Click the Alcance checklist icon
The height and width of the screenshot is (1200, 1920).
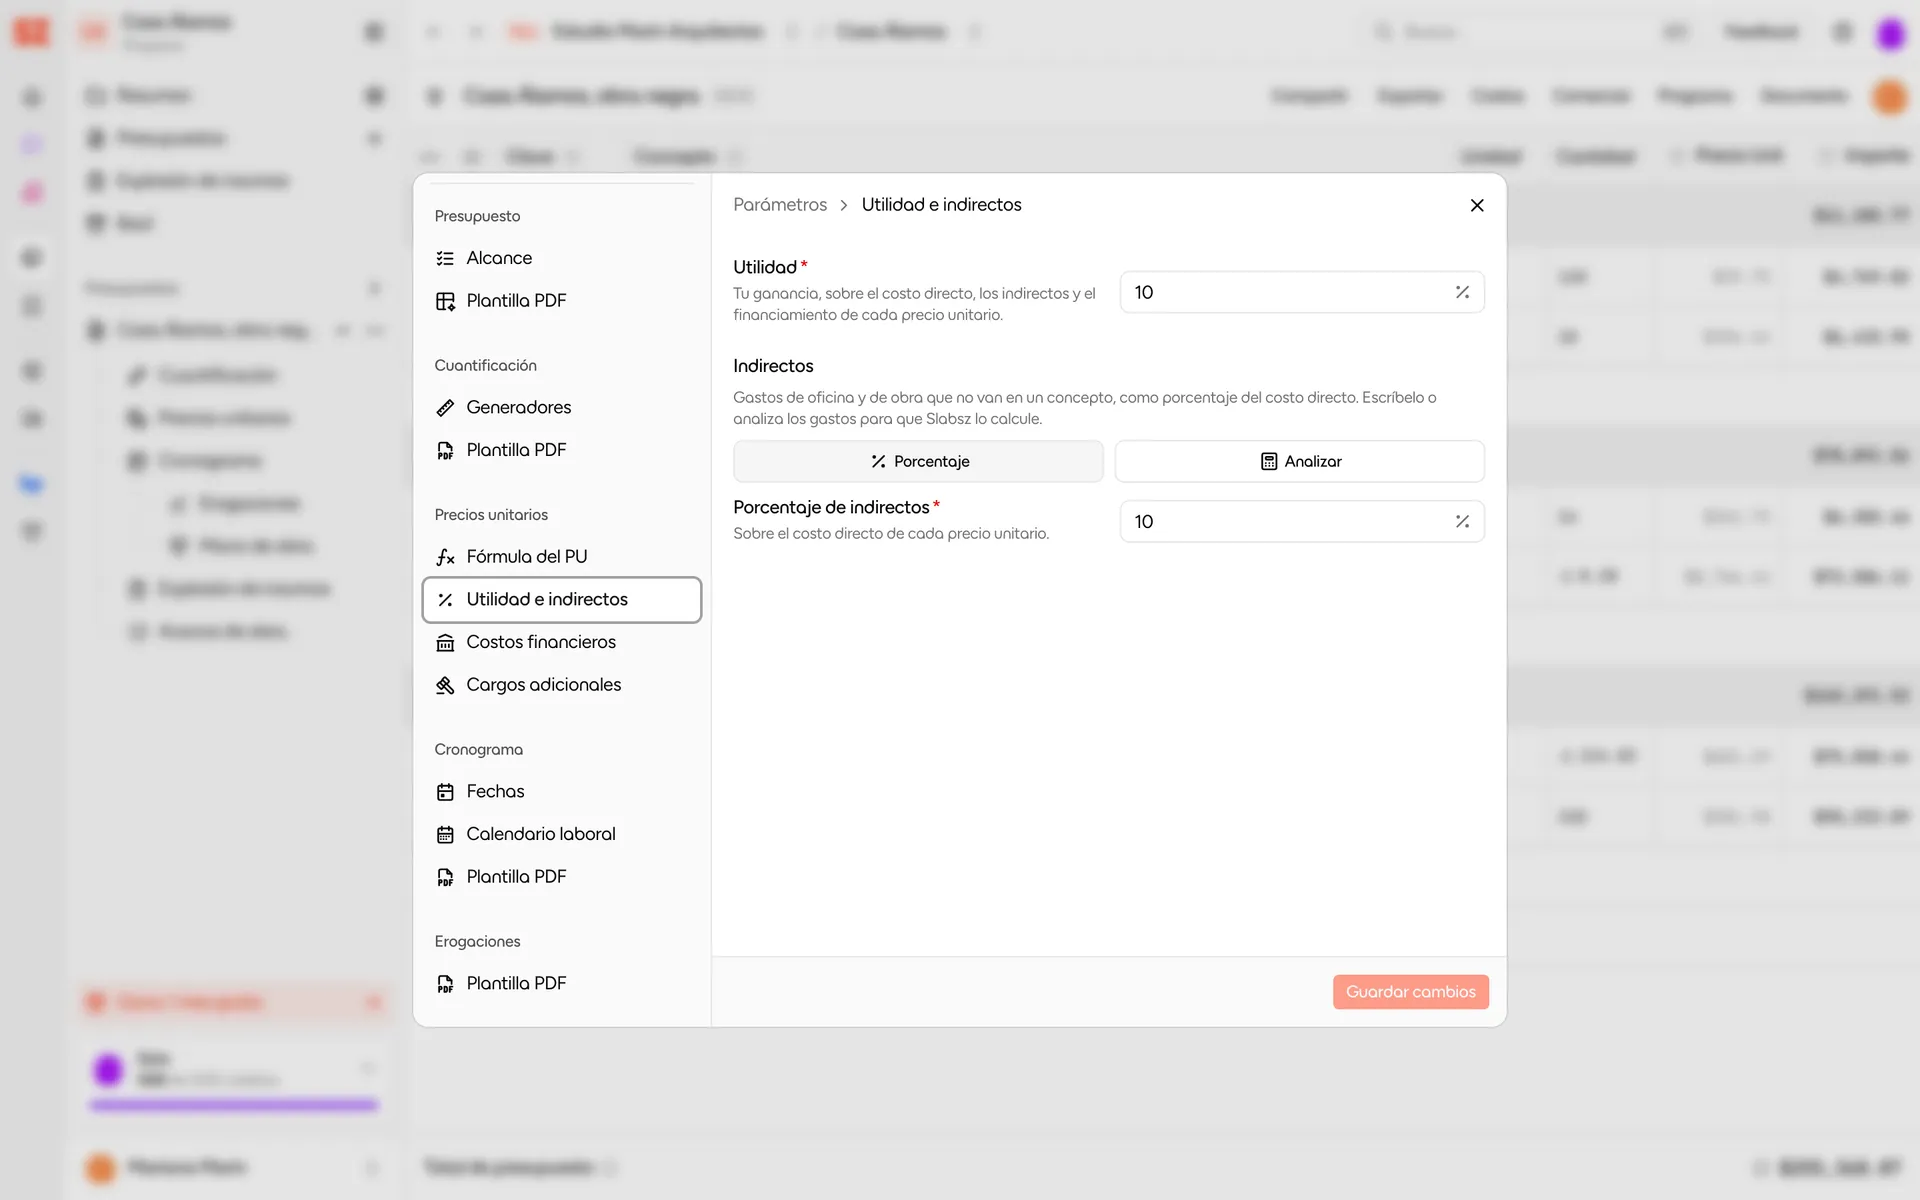coord(445,258)
